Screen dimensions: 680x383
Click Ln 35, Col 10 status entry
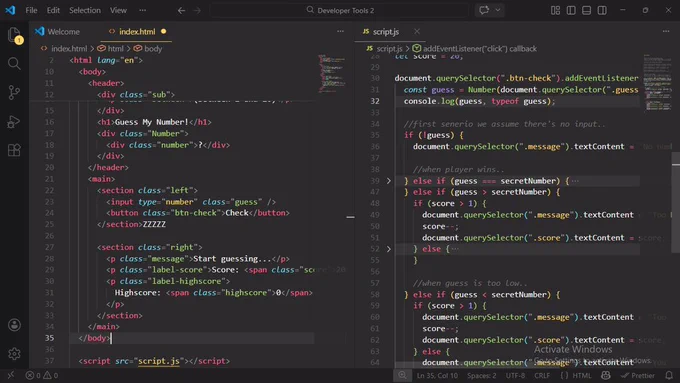(x=437, y=376)
